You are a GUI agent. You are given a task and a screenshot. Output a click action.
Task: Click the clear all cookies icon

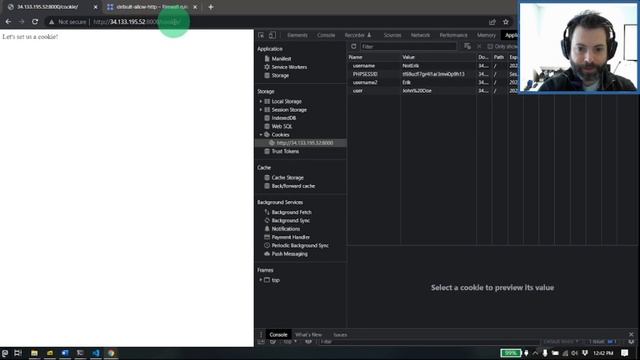click(x=467, y=47)
